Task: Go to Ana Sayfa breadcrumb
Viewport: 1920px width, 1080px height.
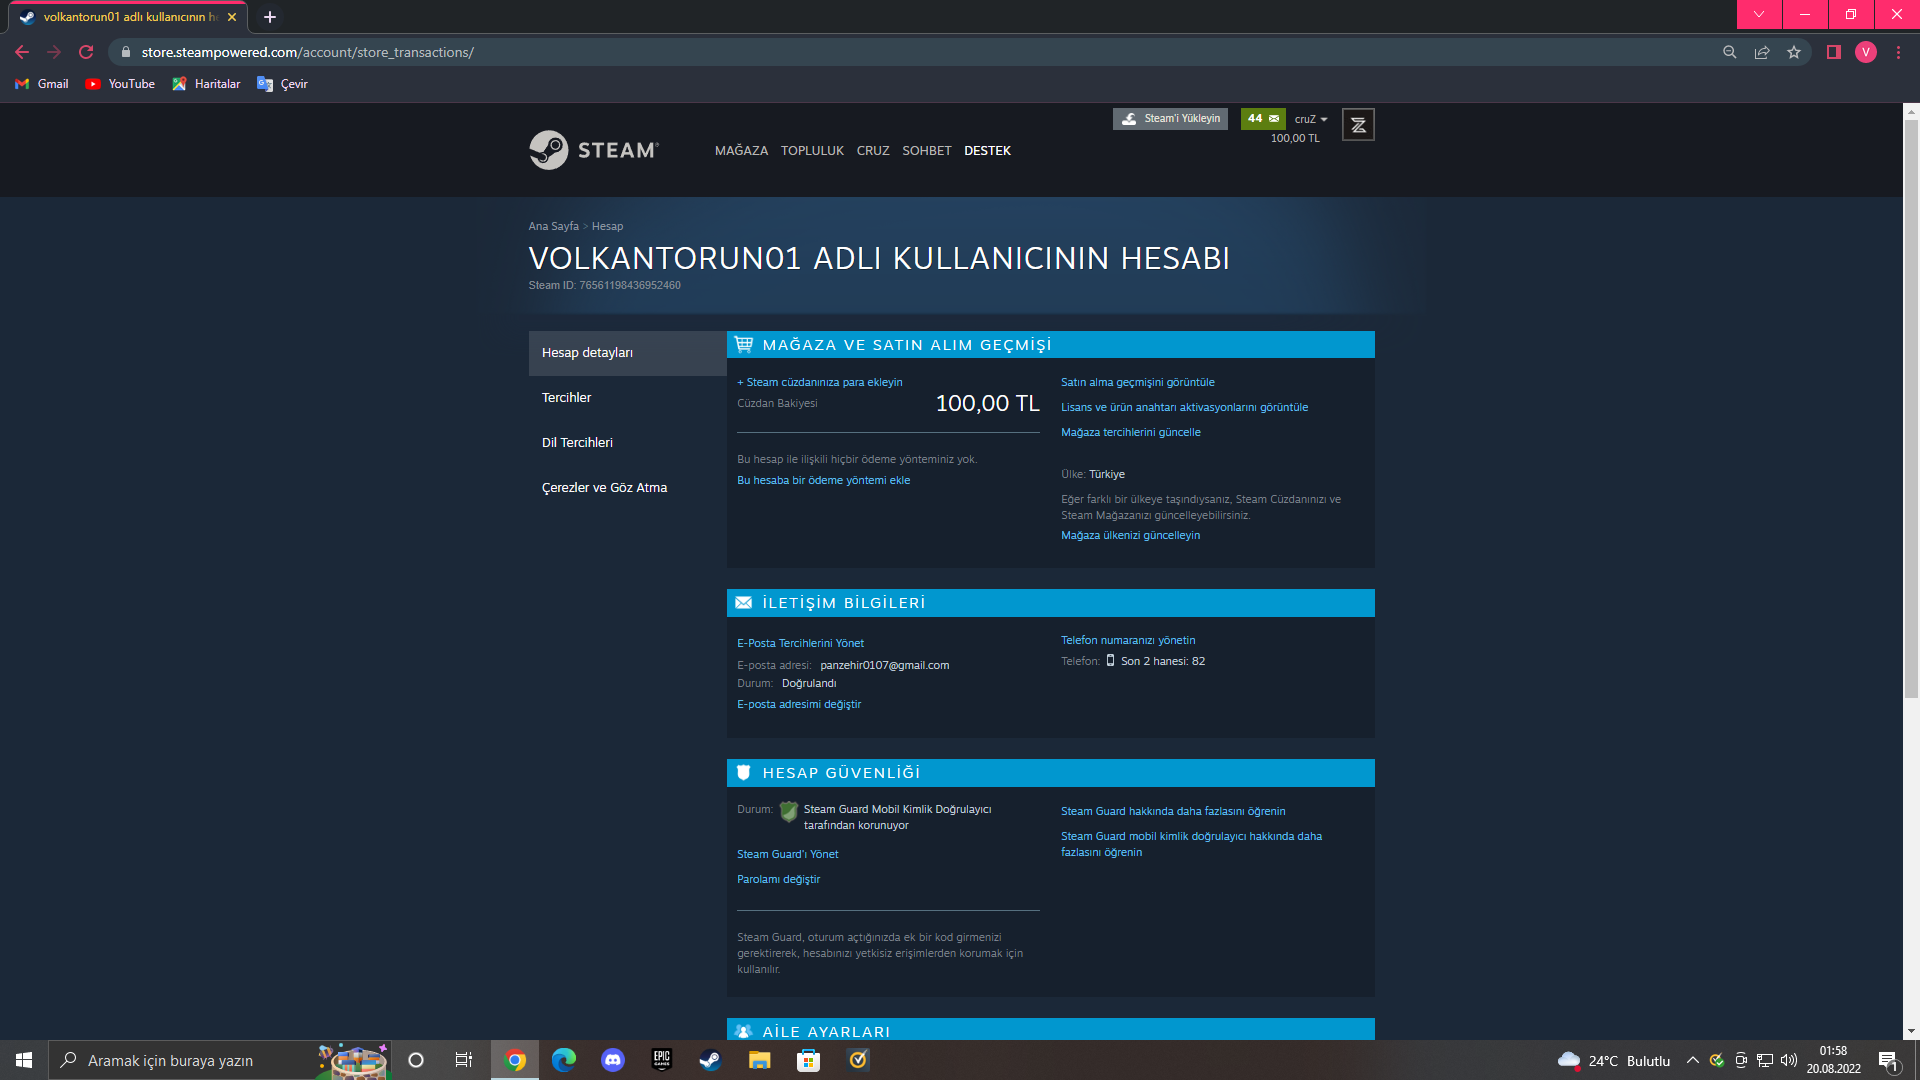Action: coord(554,226)
